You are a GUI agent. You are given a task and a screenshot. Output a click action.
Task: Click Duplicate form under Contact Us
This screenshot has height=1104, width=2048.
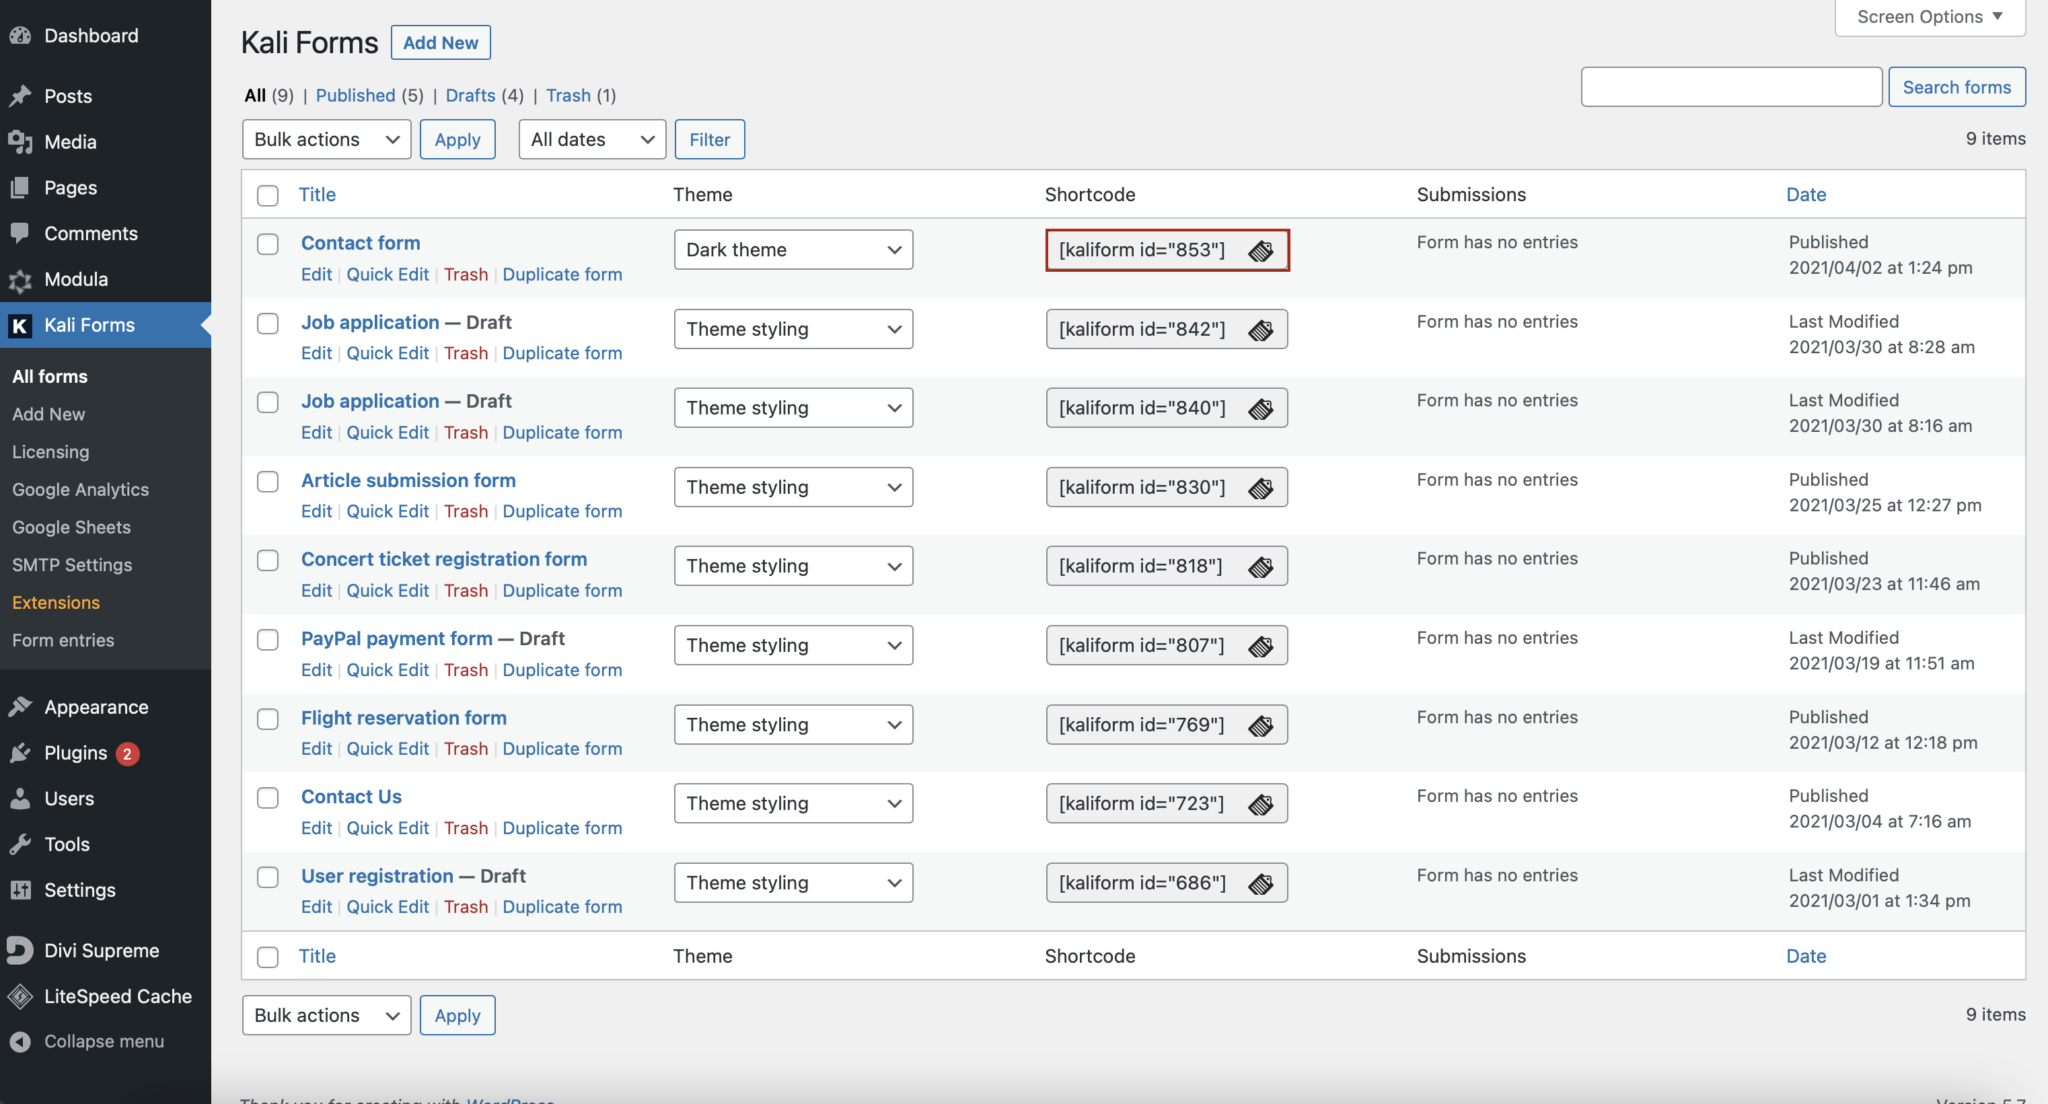tap(562, 828)
